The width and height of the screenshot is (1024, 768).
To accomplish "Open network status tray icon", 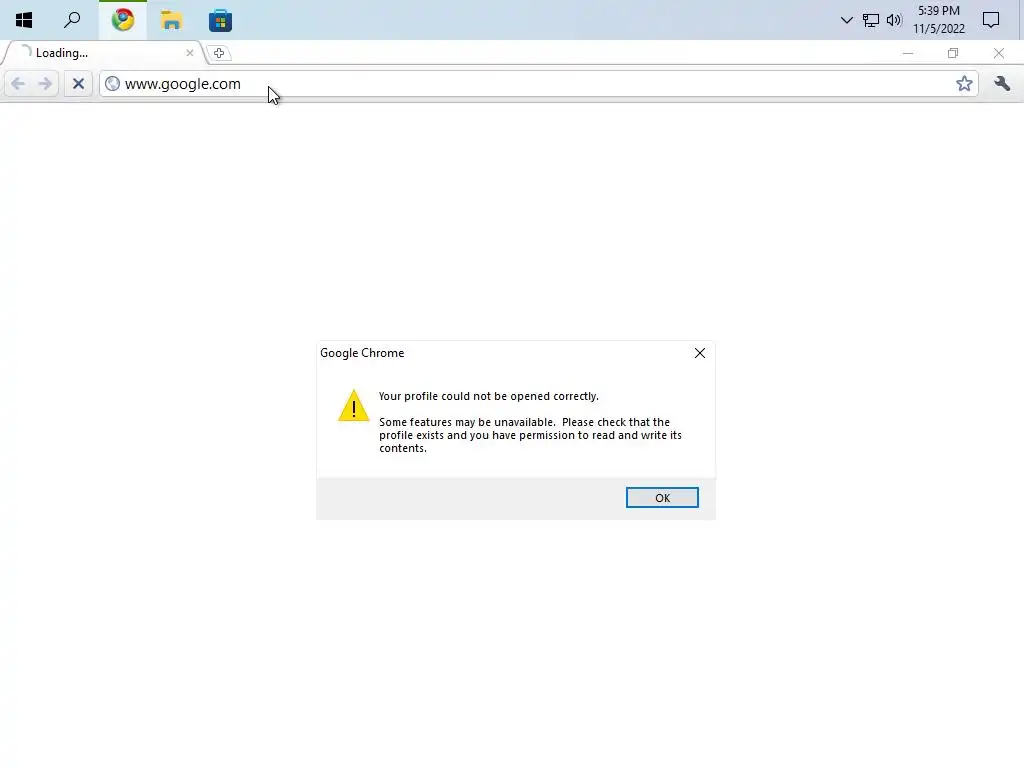I will point(871,20).
